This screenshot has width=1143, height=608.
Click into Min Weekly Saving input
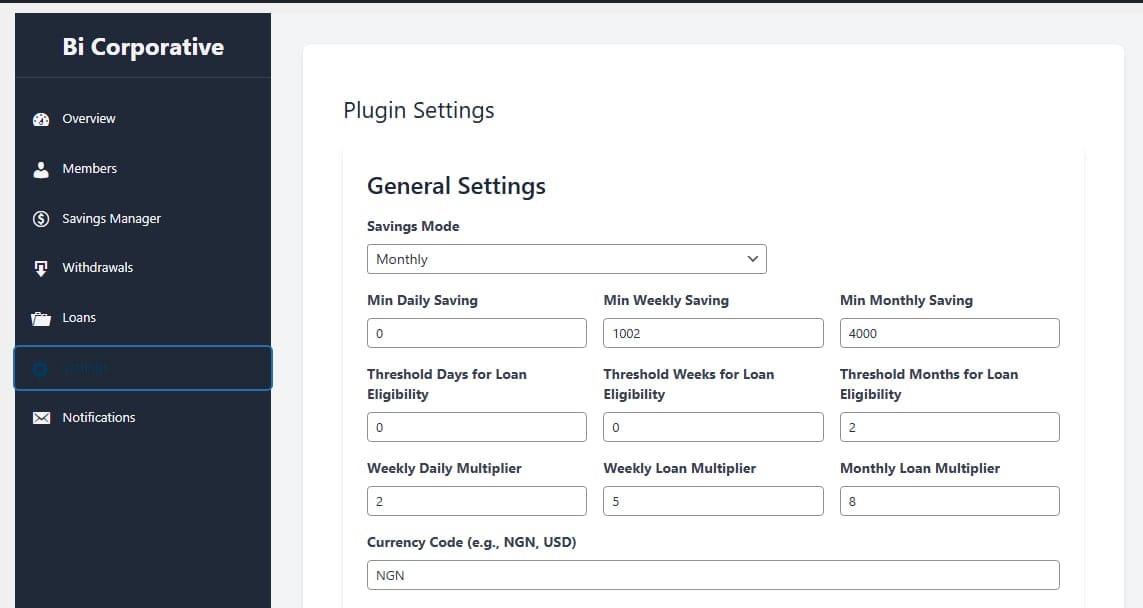click(x=713, y=333)
